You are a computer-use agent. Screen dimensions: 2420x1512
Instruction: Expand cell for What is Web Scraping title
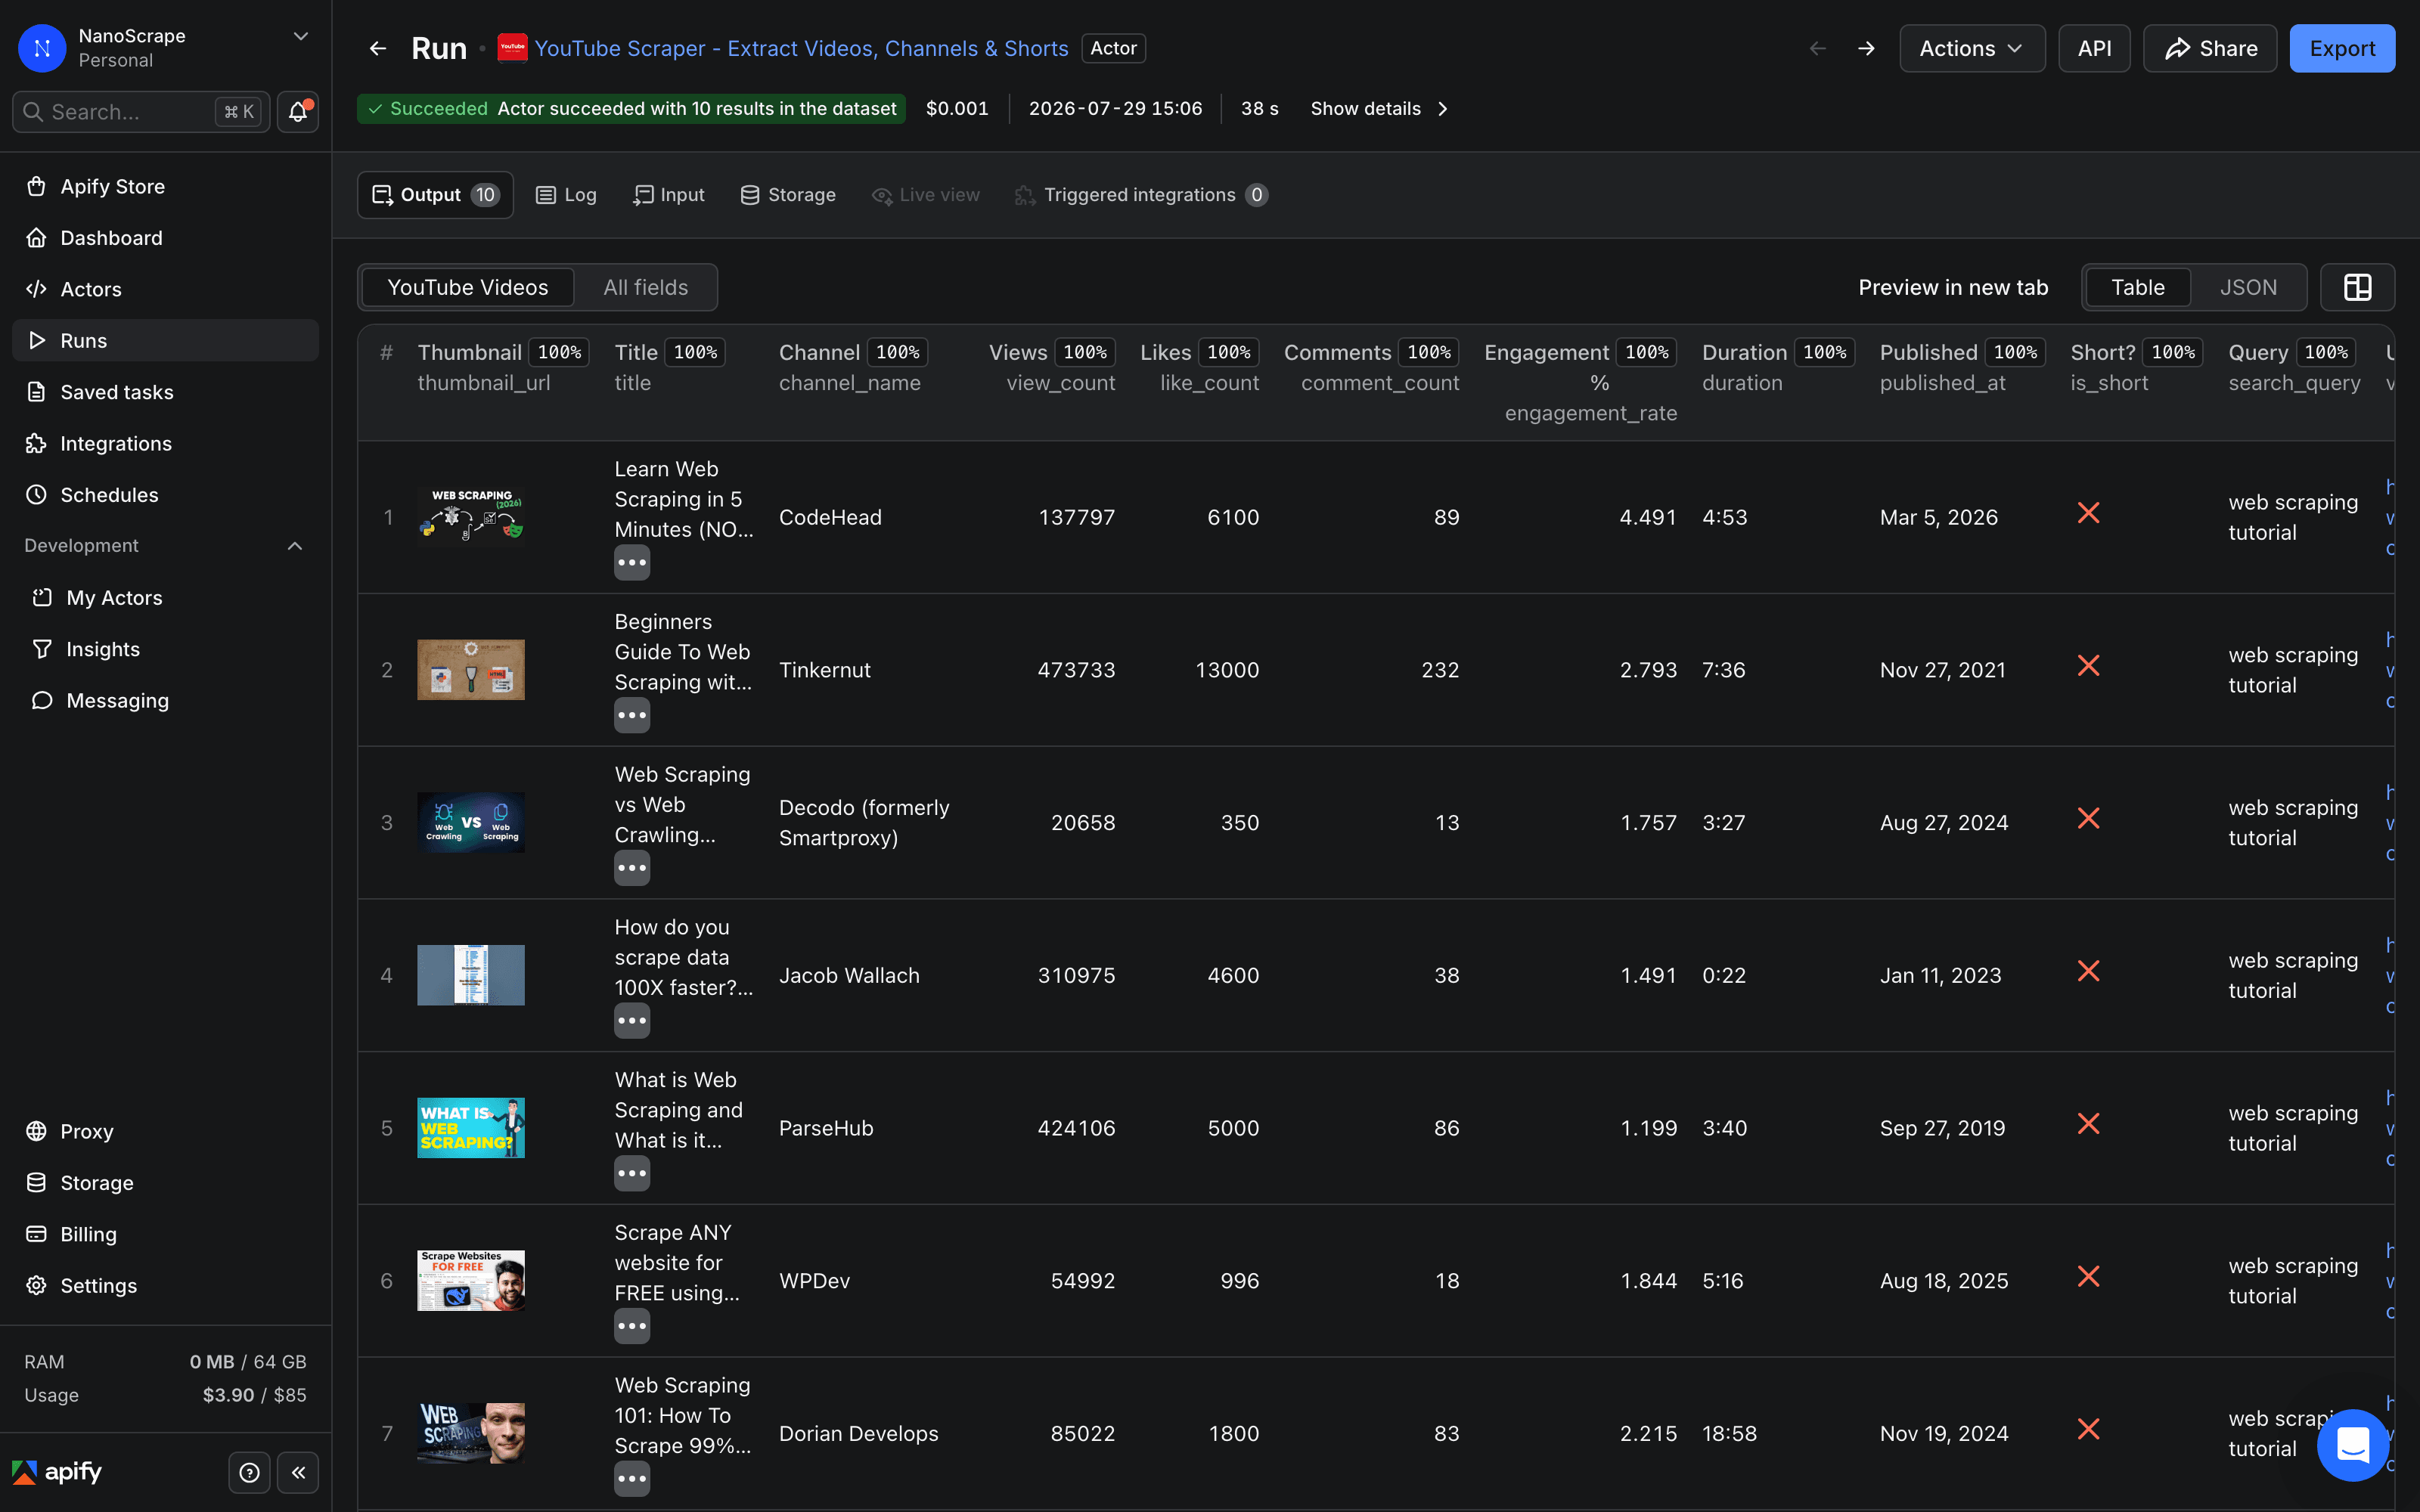point(632,1173)
